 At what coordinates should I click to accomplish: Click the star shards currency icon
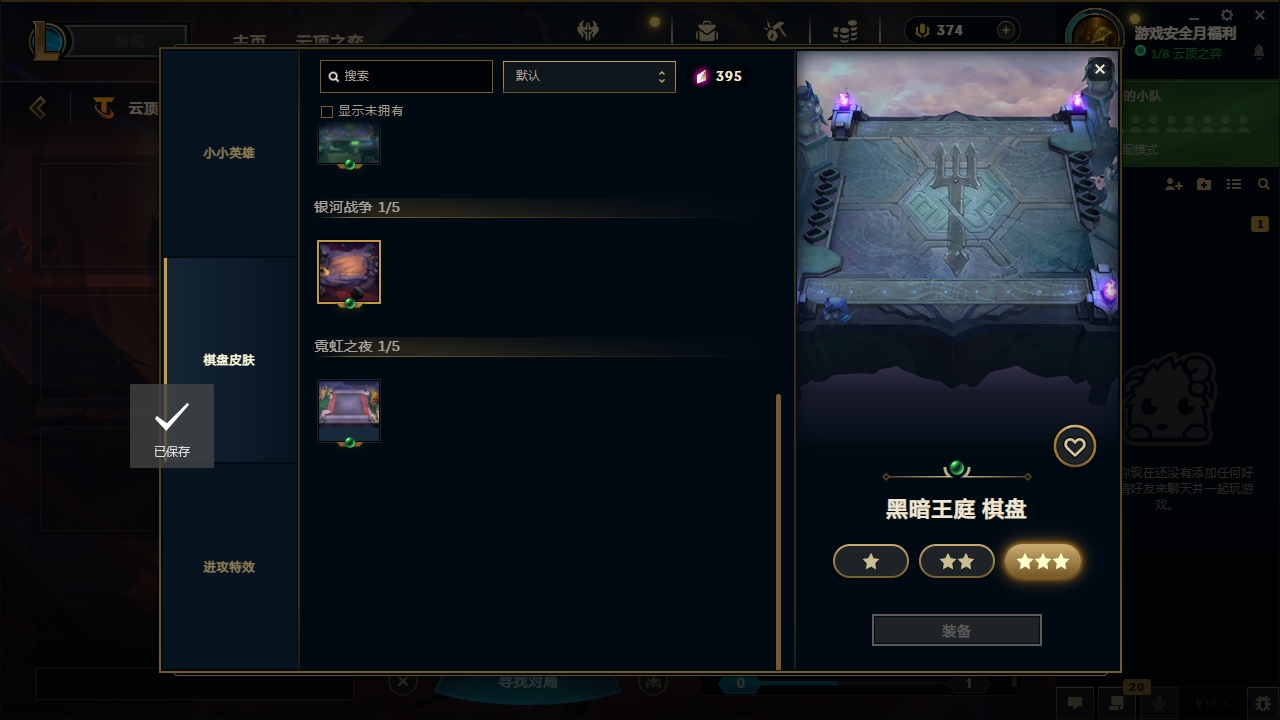[702, 76]
